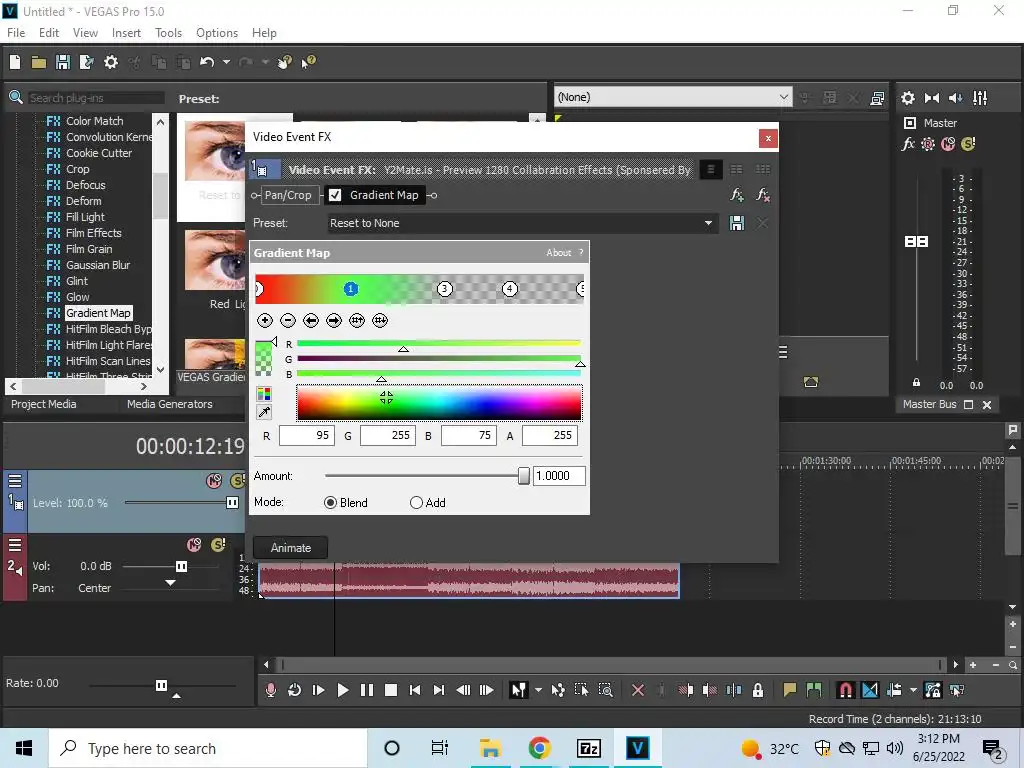This screenshot has width=1024, height=768.
Task: Add color stop with plus icon
Action: (264, 320)
